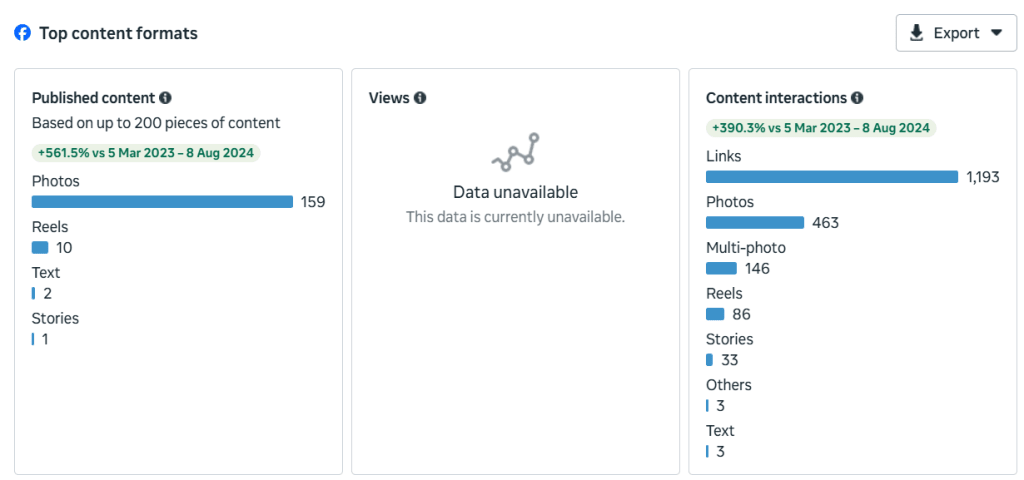Image resolution: width=1024 pixels, height=480 pixels.
Task: Click the Facebook logo icon
Action: pos(22,33)
